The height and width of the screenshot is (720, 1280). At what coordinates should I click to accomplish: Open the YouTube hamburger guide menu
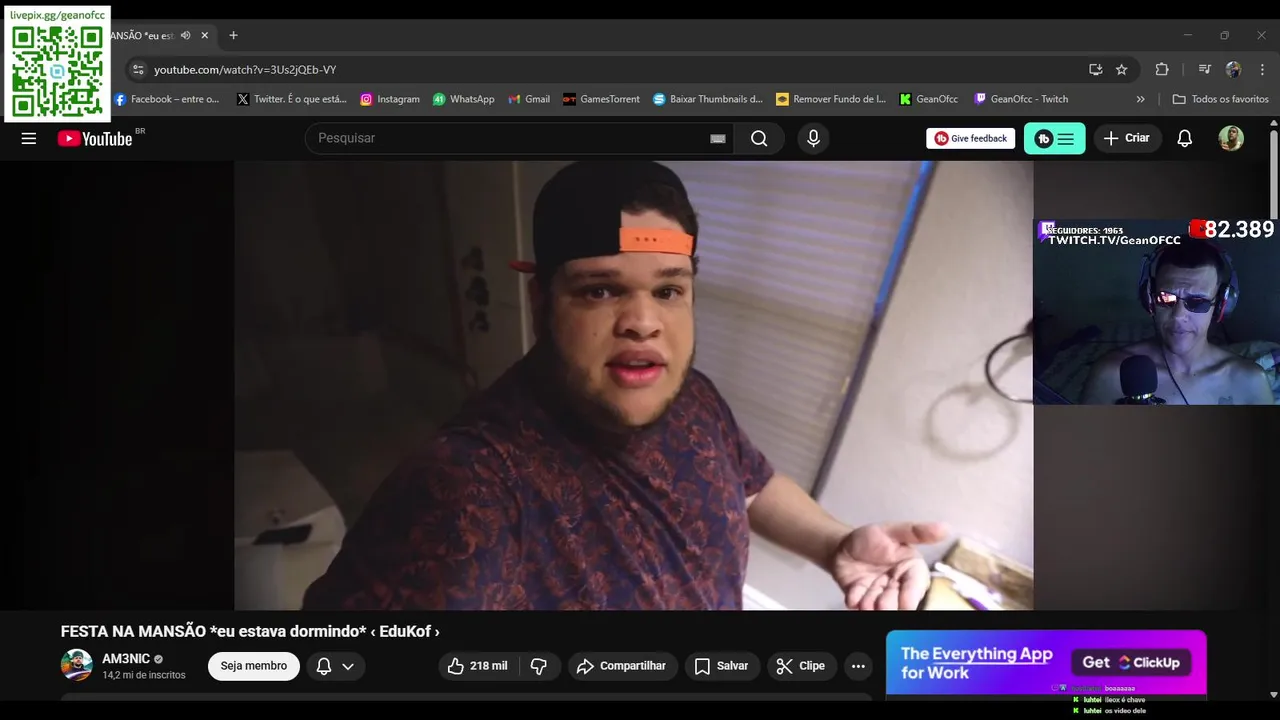29,138
